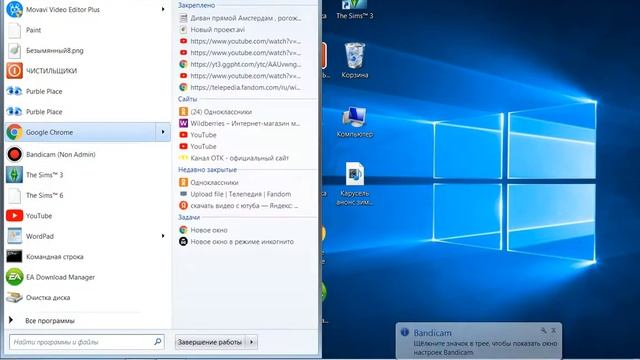
Task: Select The Sims 3 desktop shortcut
Action: (x=354, y=10)
